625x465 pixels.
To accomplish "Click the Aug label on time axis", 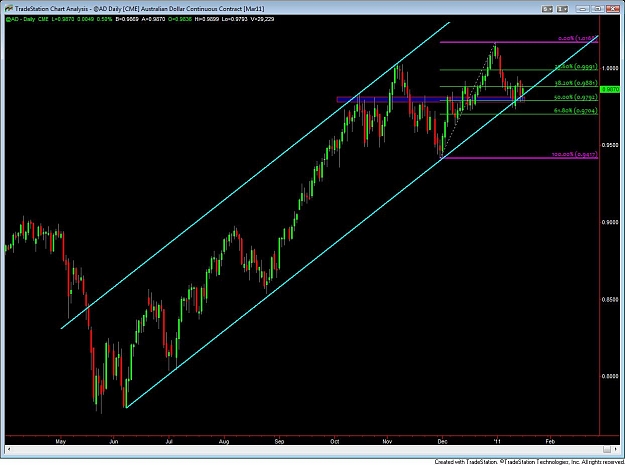I will (x=224, y=441).
